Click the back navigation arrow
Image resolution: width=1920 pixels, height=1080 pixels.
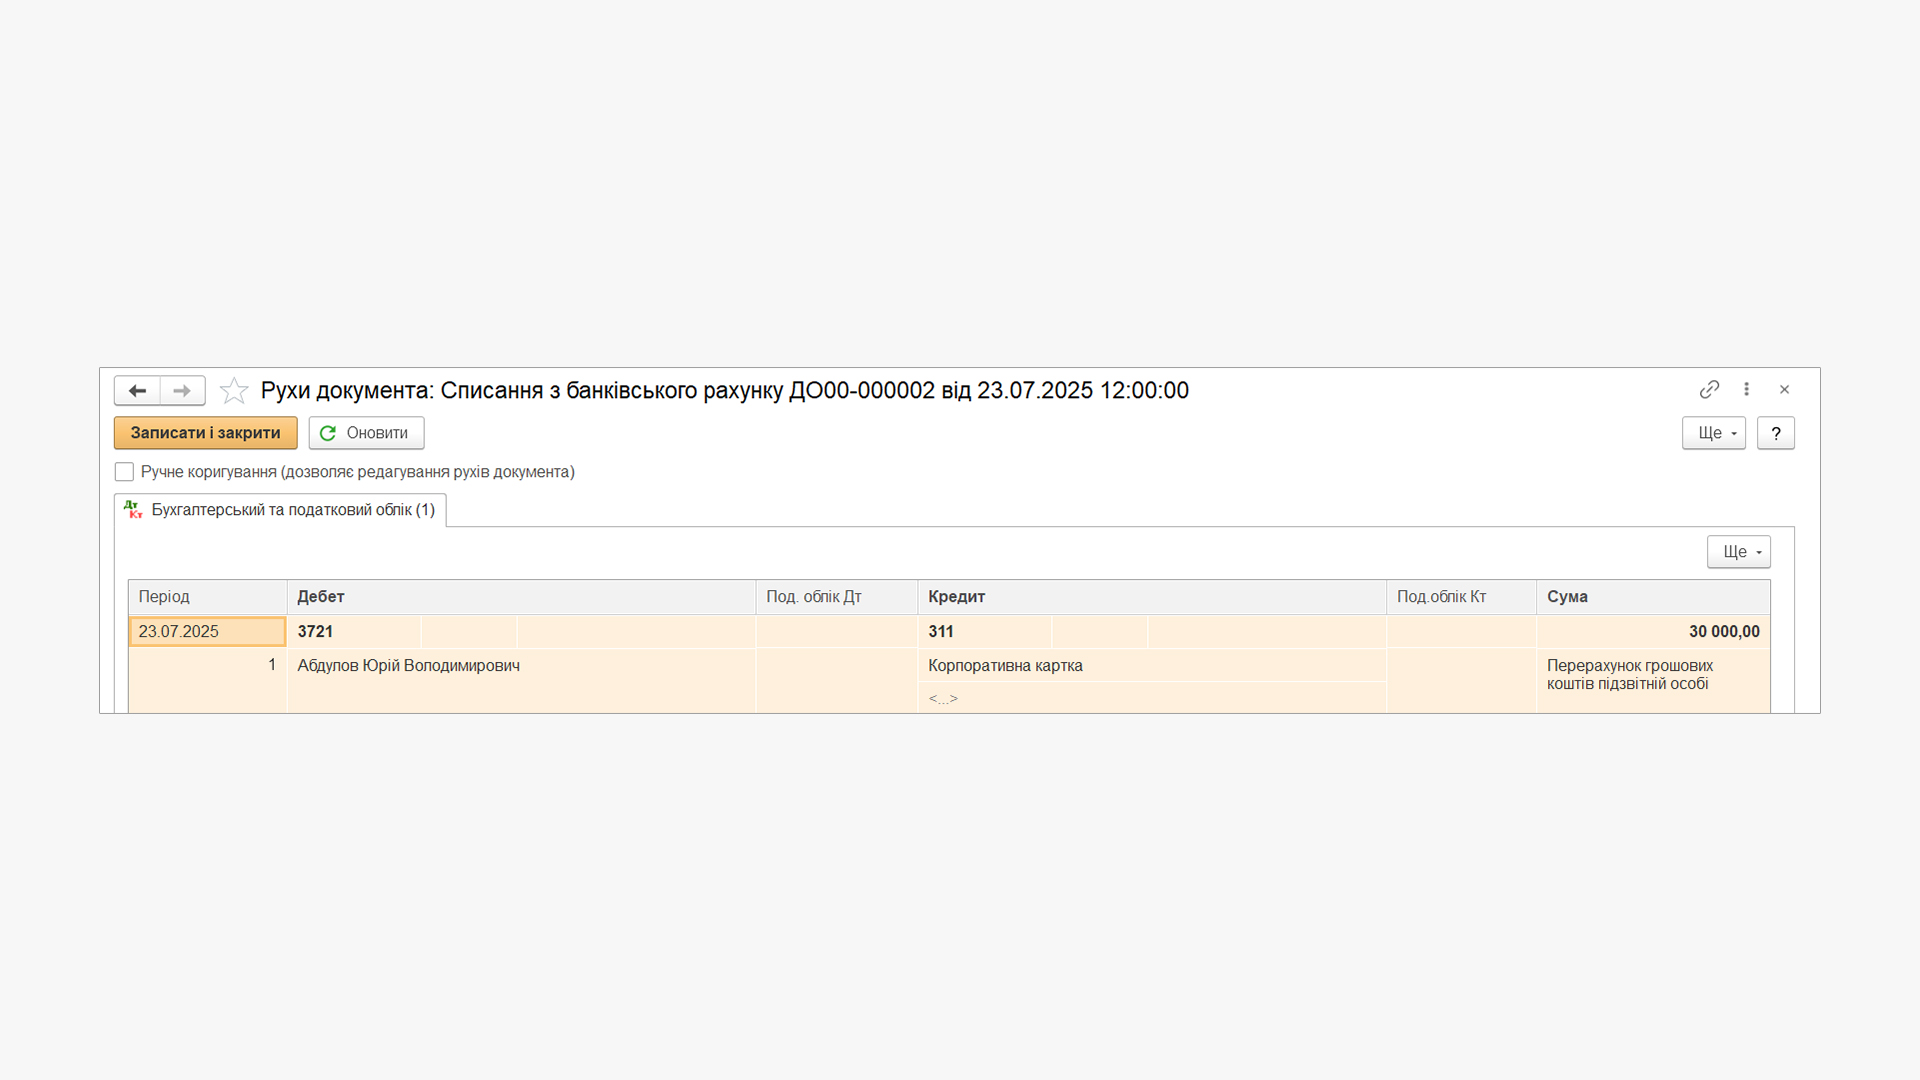tap(137, 390)
